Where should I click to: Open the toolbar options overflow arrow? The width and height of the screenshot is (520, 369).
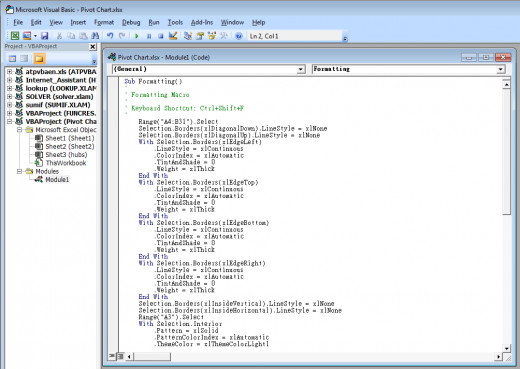point(345,39)
